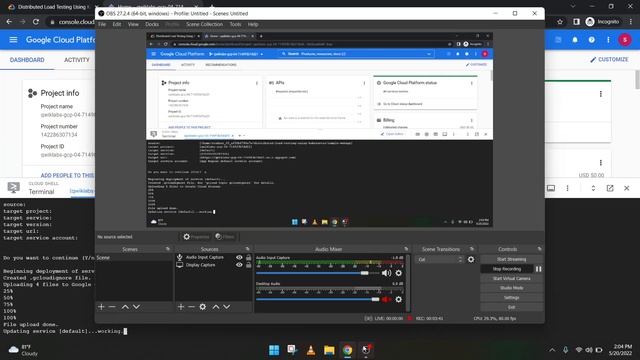Expand or collapse Cloud Shell panel height

(x=593, y=188)
